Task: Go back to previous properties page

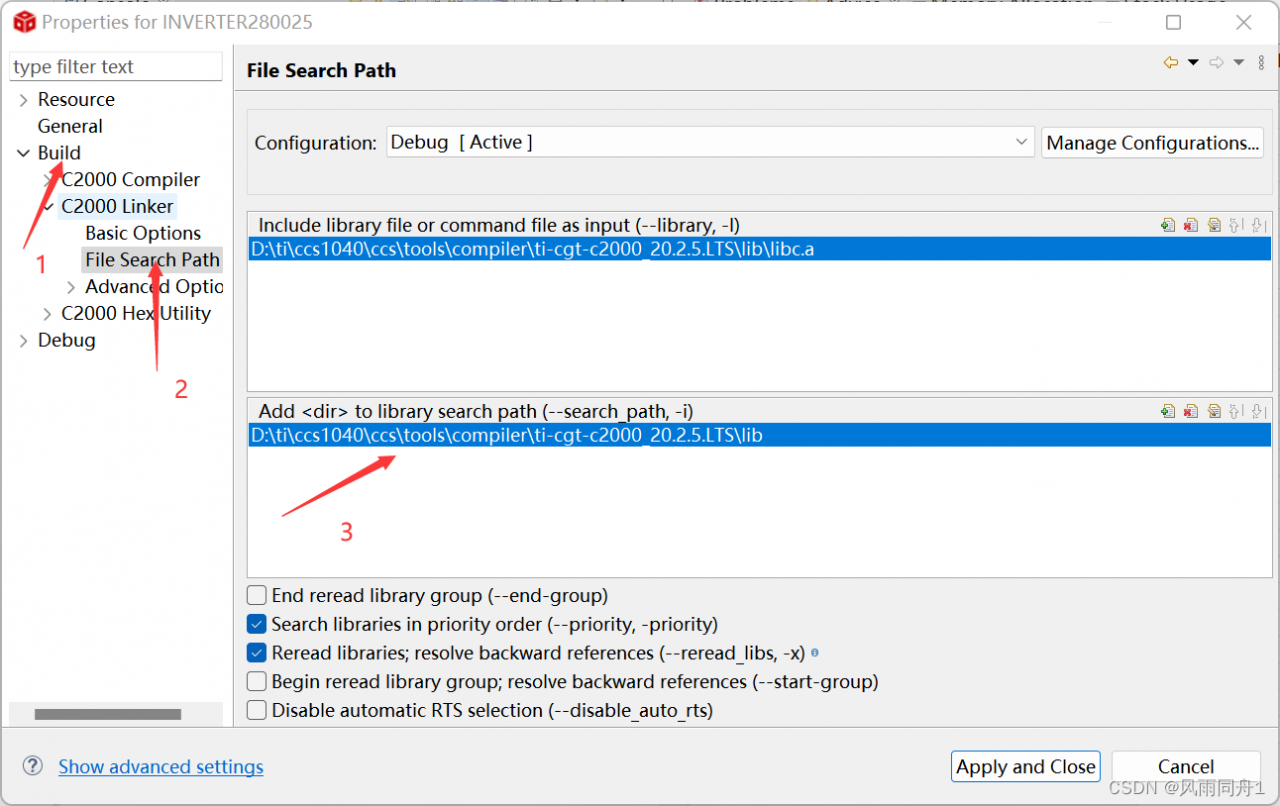Action: 1170,63
